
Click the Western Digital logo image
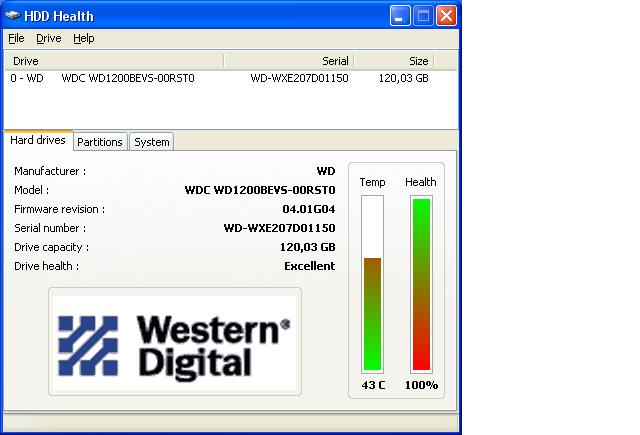tap(175, 342)
